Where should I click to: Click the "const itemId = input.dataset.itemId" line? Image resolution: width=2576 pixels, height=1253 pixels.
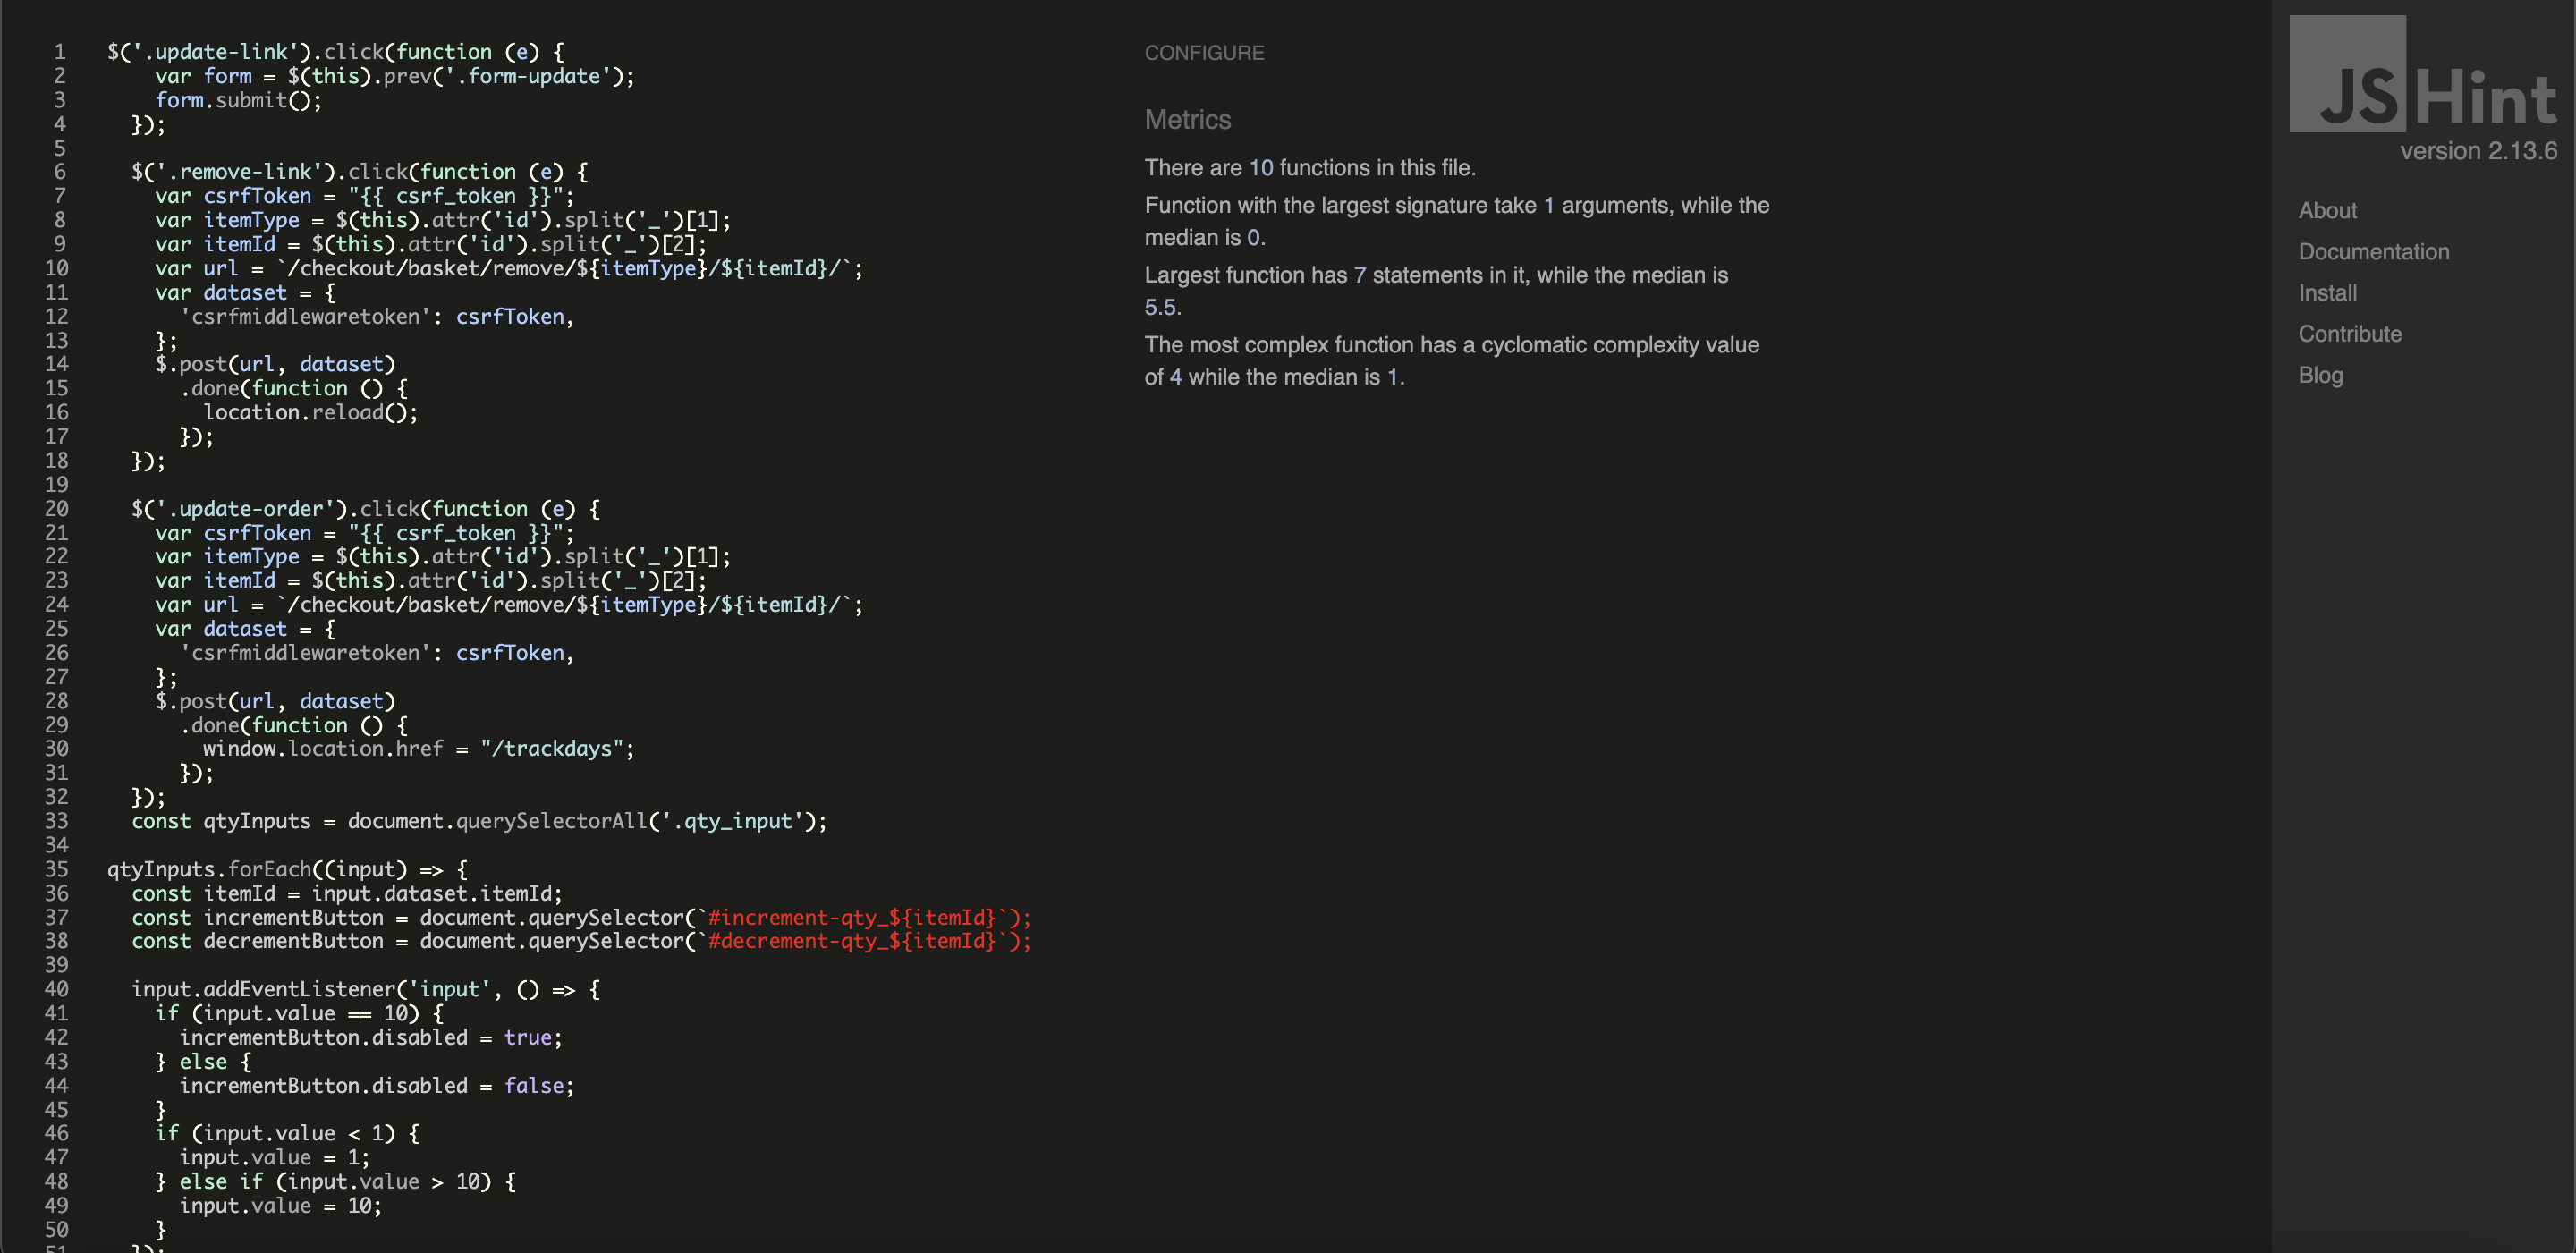click(x=346, y=893)
